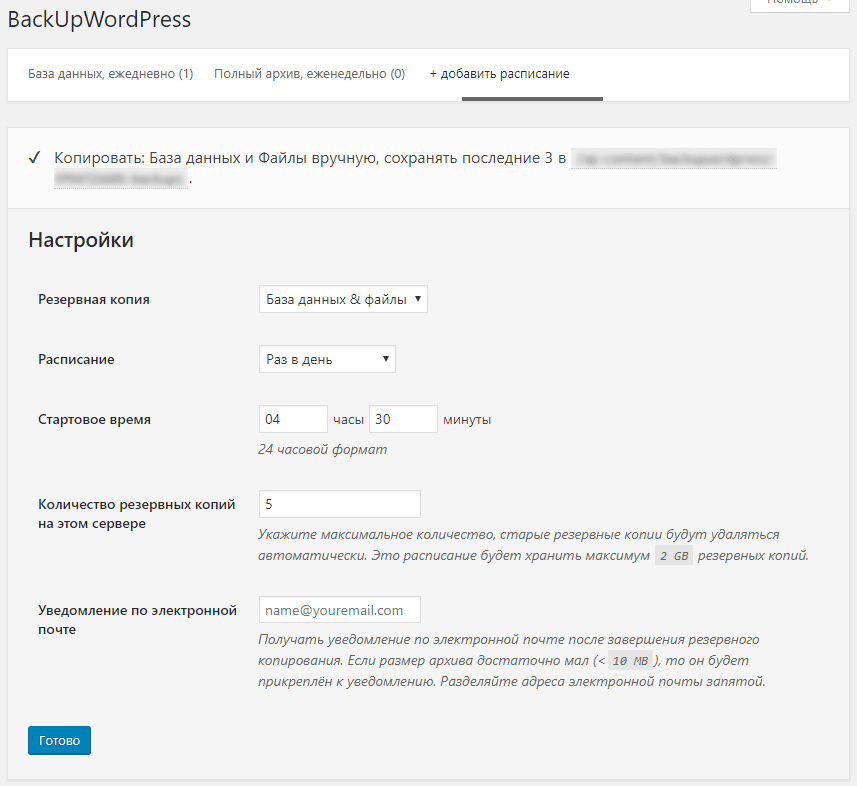
Task: Click the 2 GB size badge
Action: click(674, 556)
